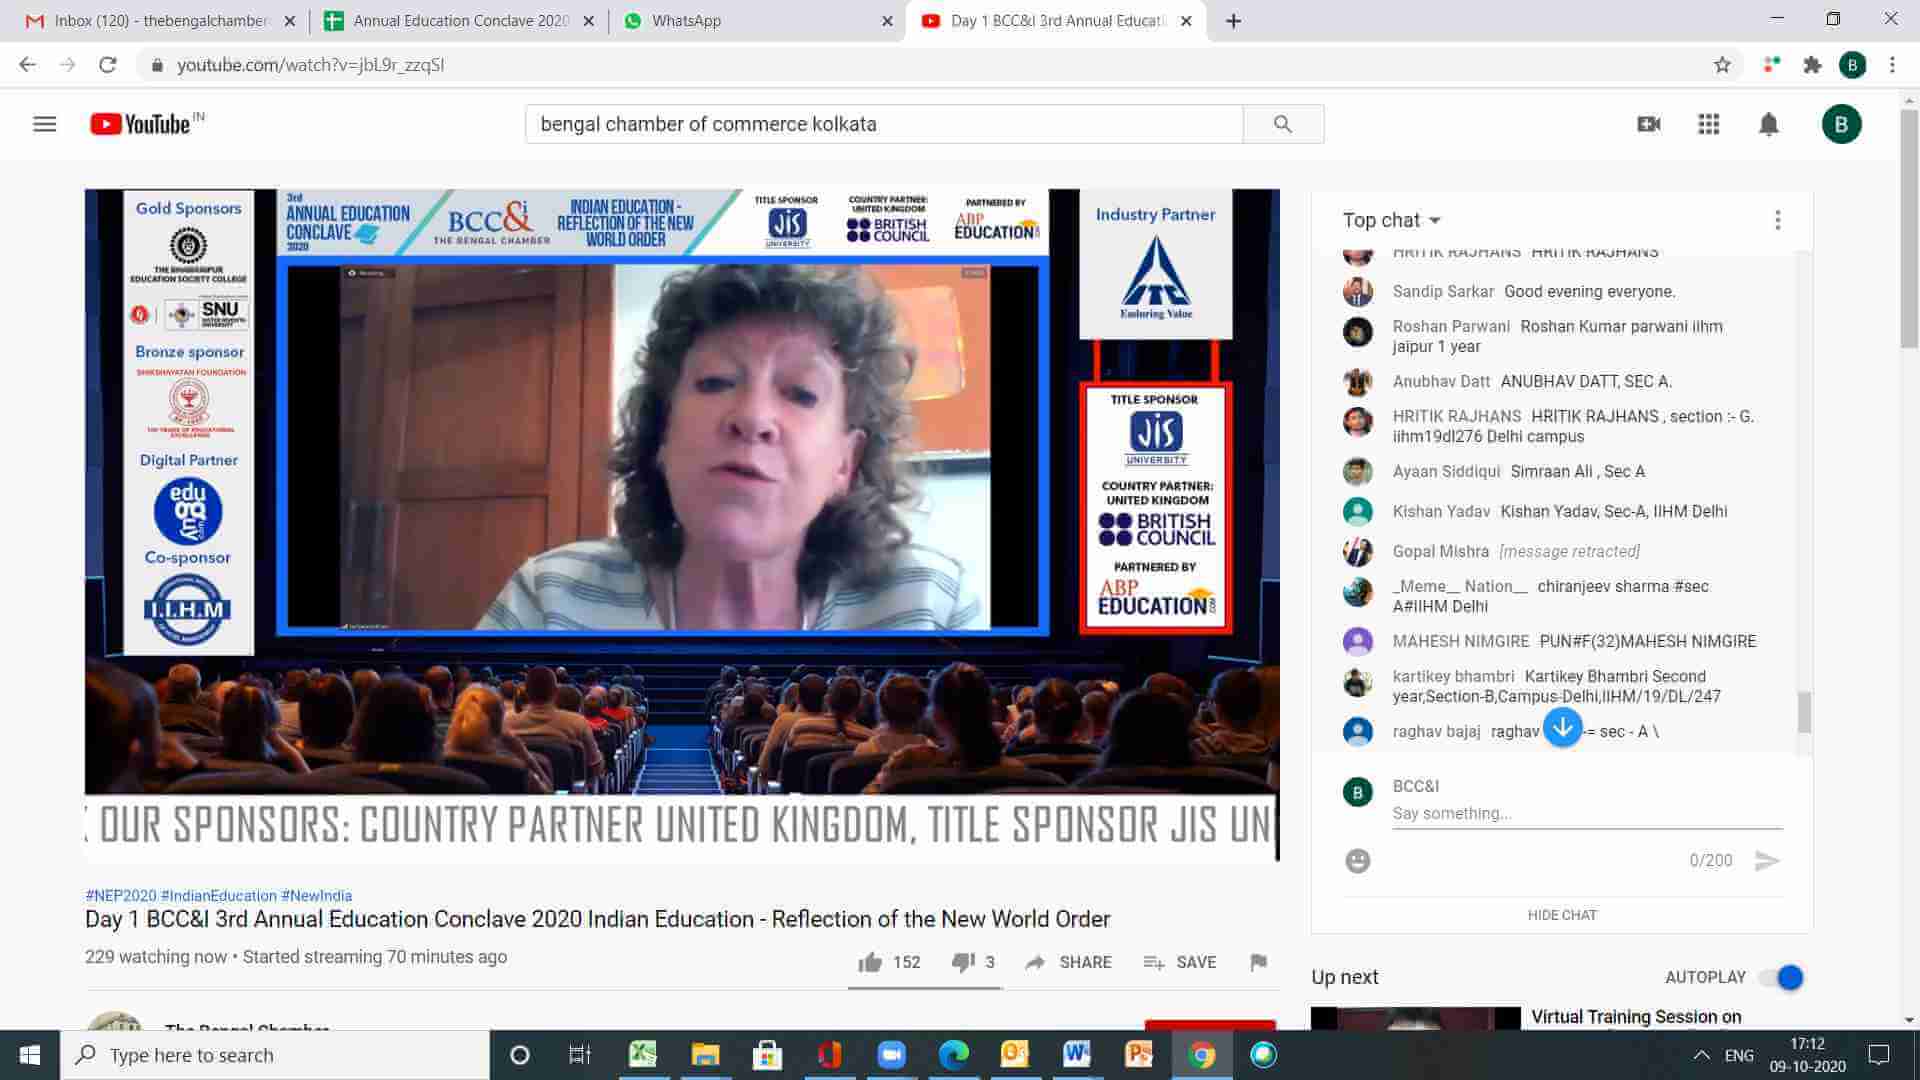Focus the Say something chat input
Screen dimensions: 1920x1080
1587,813
